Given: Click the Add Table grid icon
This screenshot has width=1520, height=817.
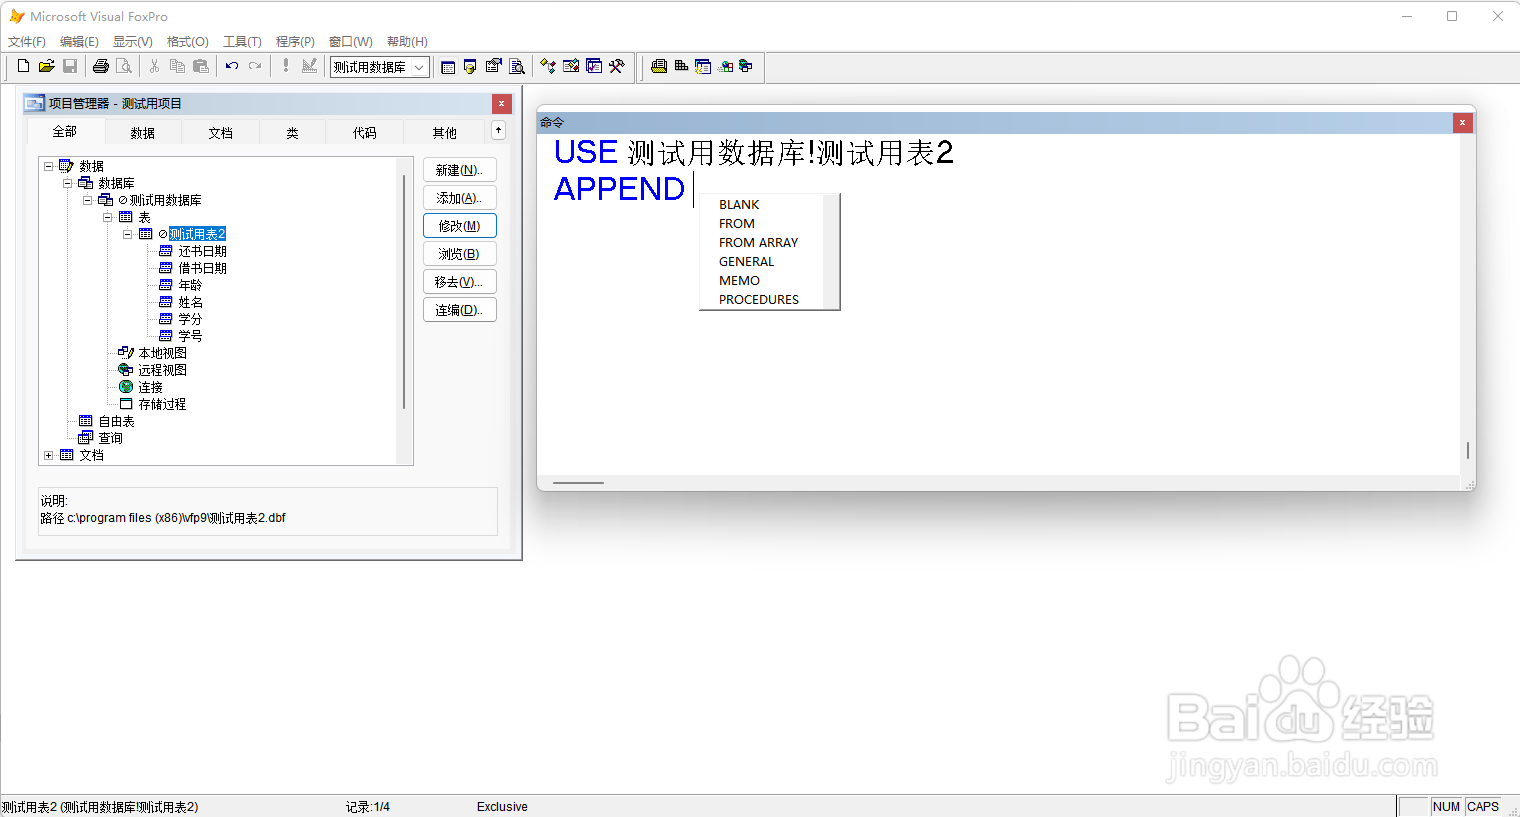Looking at the screenshot, I should [681, 66].
